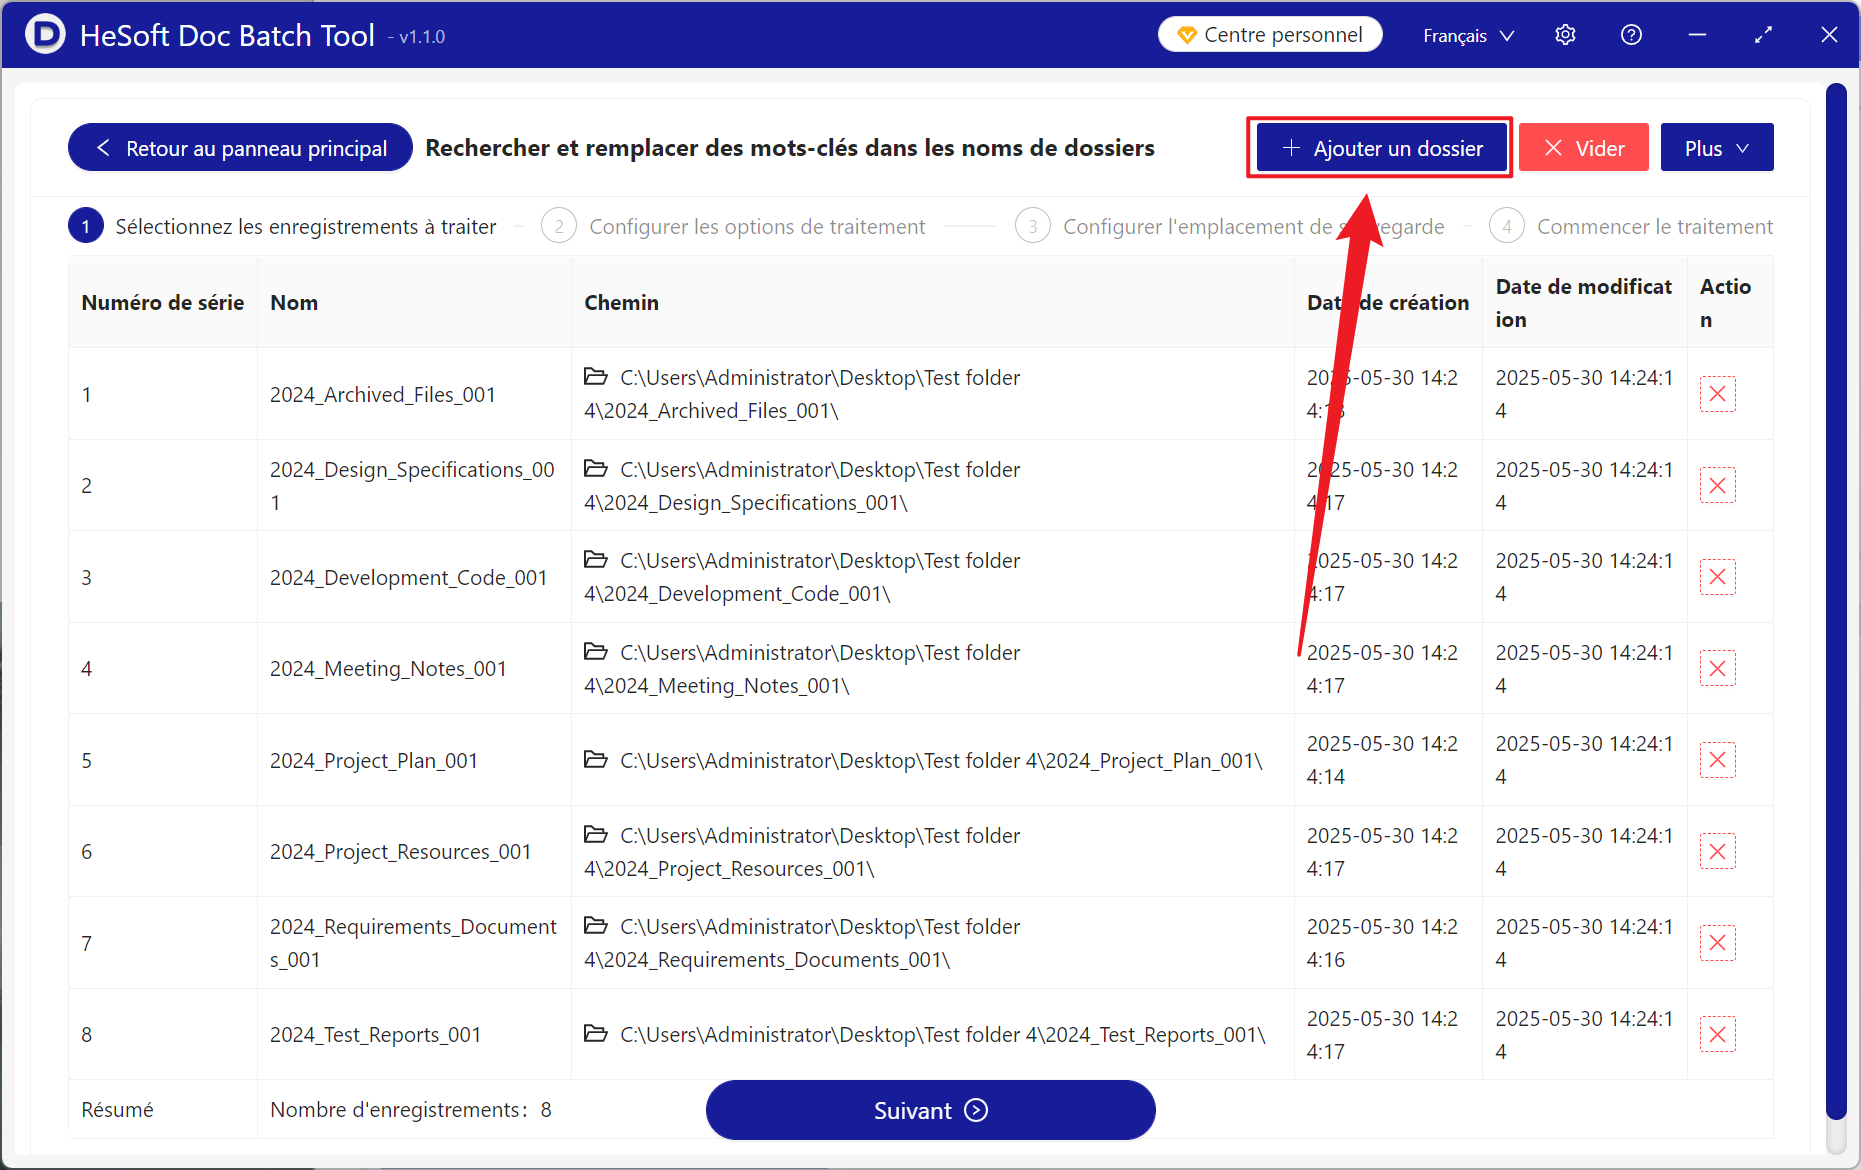Viewport: 1861px width, 1170px height.
Task: Click the resize window arrows icon
Action: [x=1763, y=35]
